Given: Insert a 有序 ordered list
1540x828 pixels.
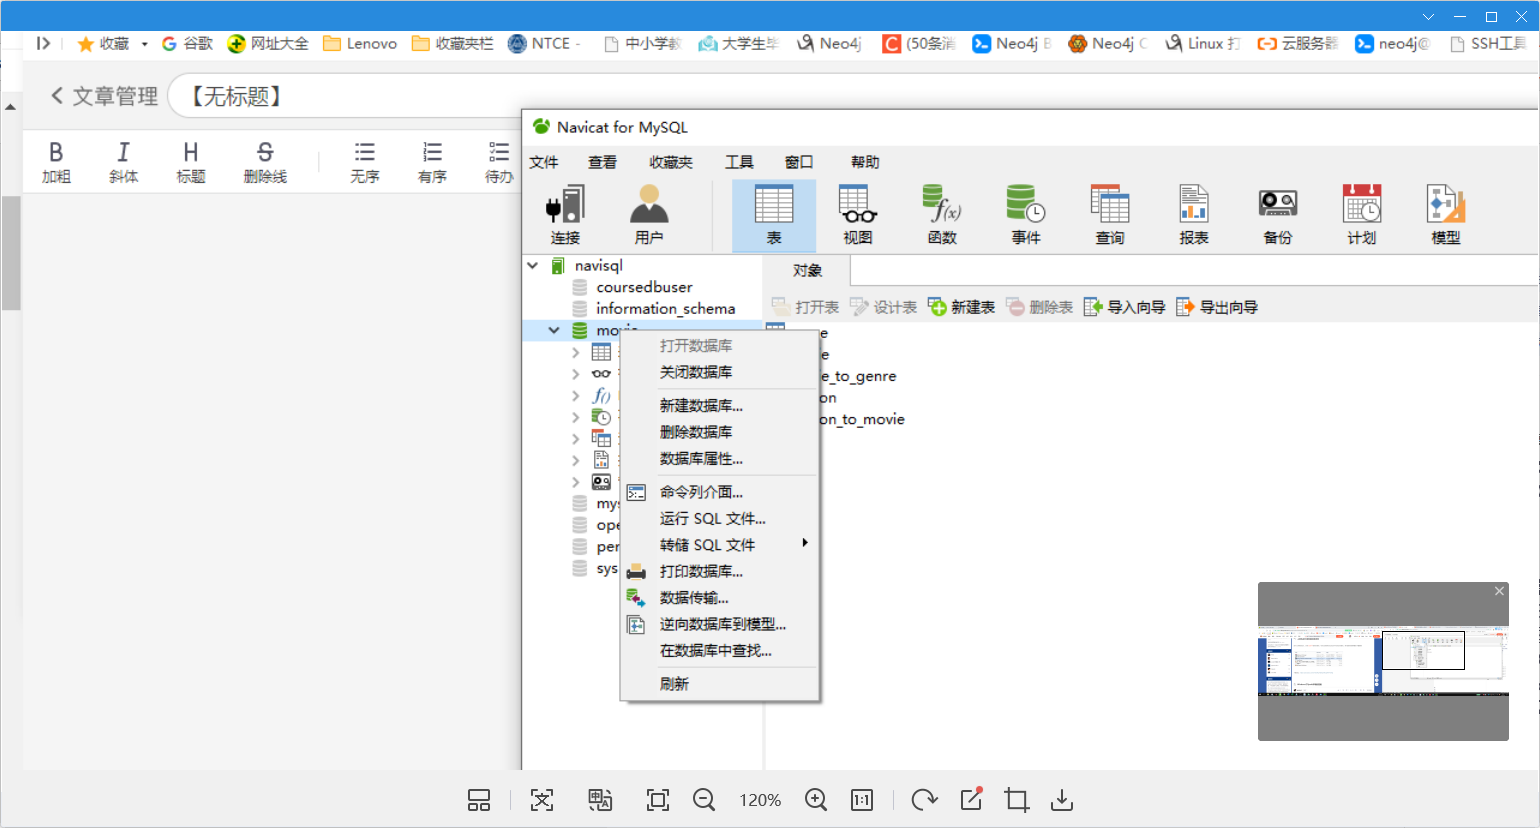Looking at the screenshot, I should [x=432, y=162].
